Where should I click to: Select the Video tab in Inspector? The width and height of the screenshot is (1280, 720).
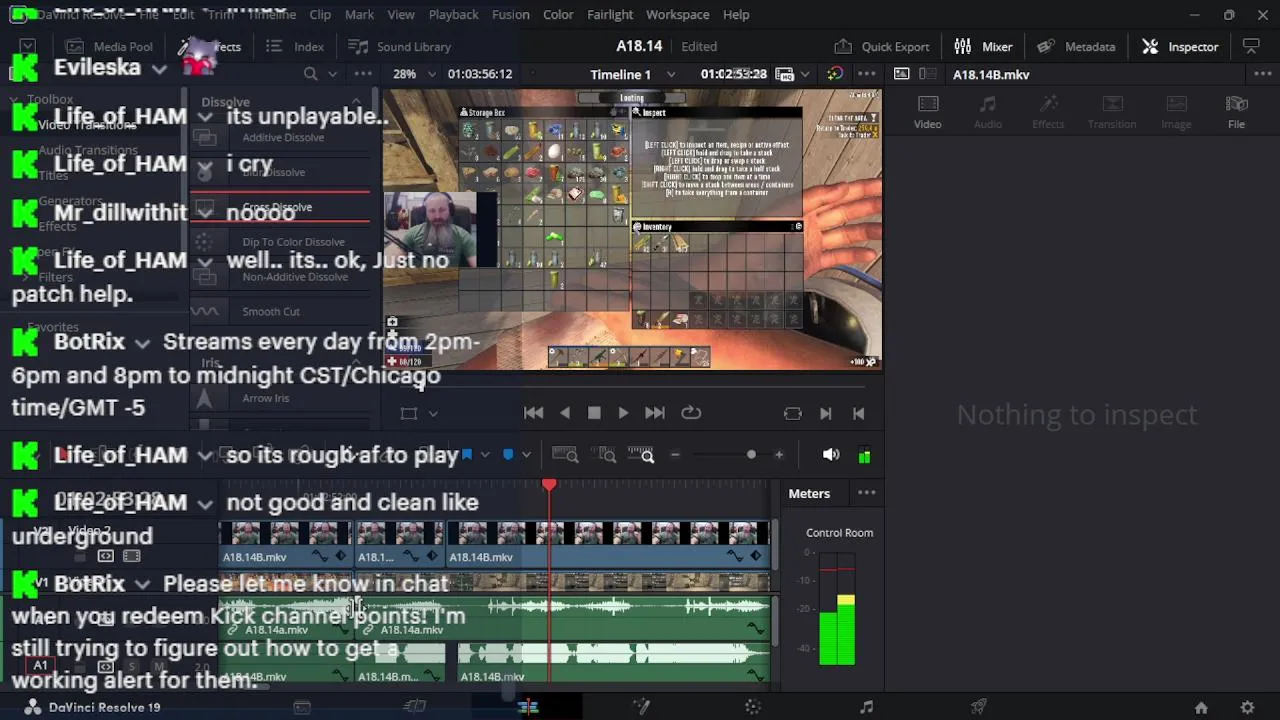coord(927,112)
